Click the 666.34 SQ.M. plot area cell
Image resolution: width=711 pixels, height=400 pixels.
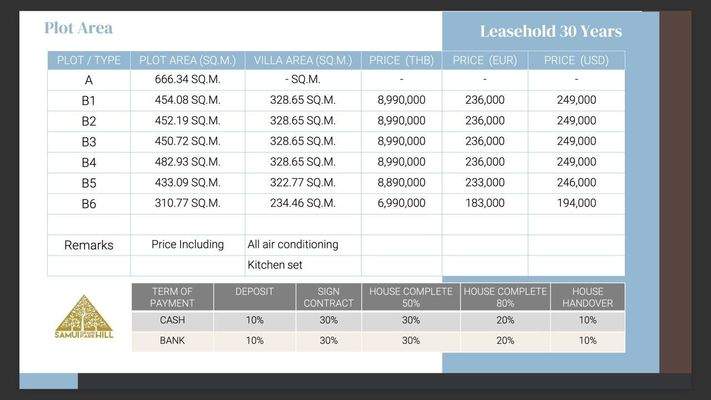pyautogui.click(x=186, y=79)
